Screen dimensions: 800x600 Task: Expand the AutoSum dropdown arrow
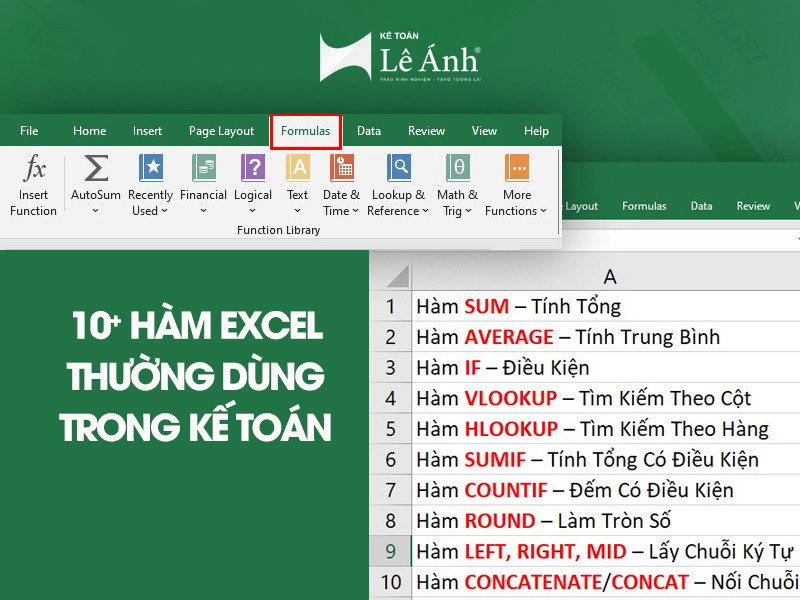(x=96, y=211)
